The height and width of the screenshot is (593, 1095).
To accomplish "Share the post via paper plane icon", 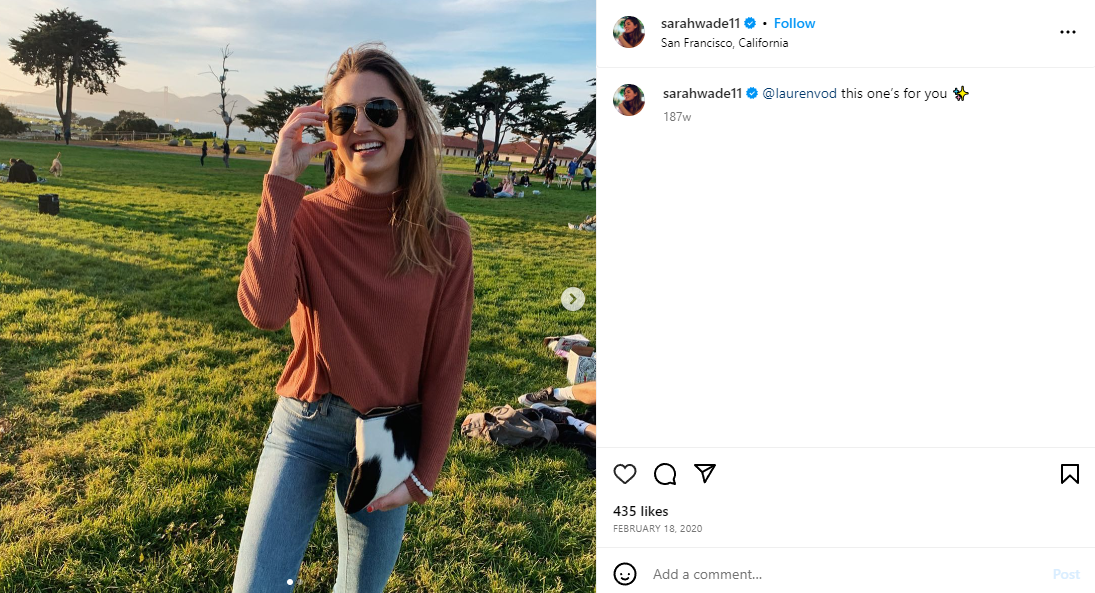I will [x=705, y=474].
